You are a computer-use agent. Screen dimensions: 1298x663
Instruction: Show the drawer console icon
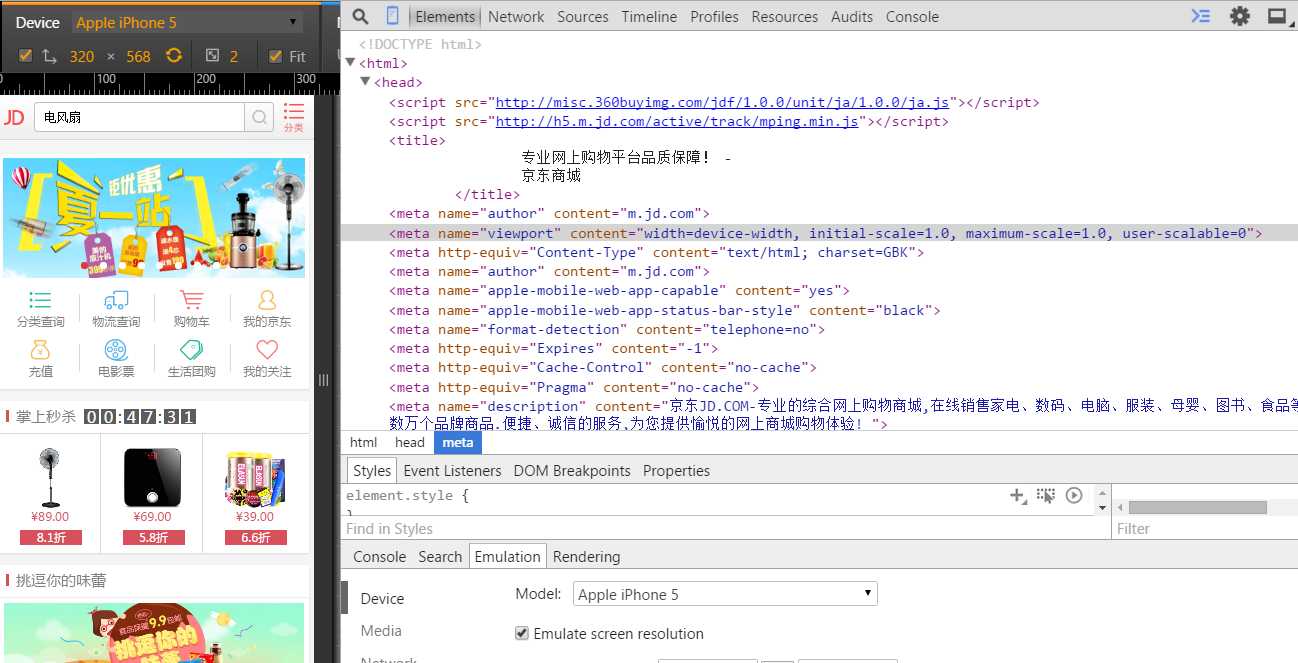(x=1201, y=16)
